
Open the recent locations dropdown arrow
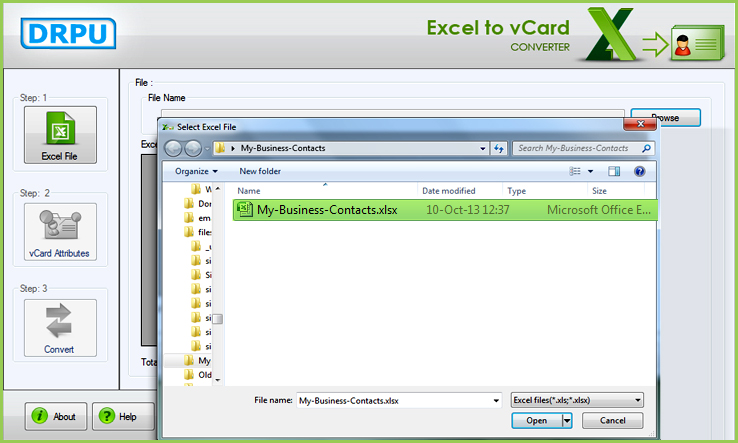[207, 149]
